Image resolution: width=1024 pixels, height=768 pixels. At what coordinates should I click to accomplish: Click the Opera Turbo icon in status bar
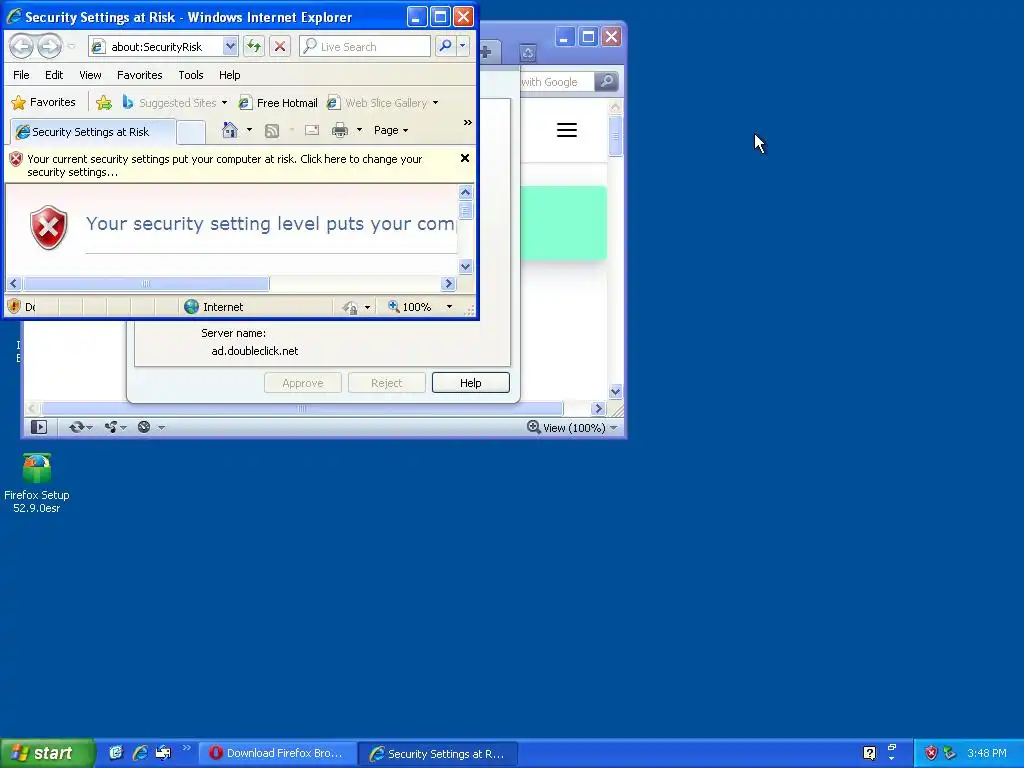[144, 427]
